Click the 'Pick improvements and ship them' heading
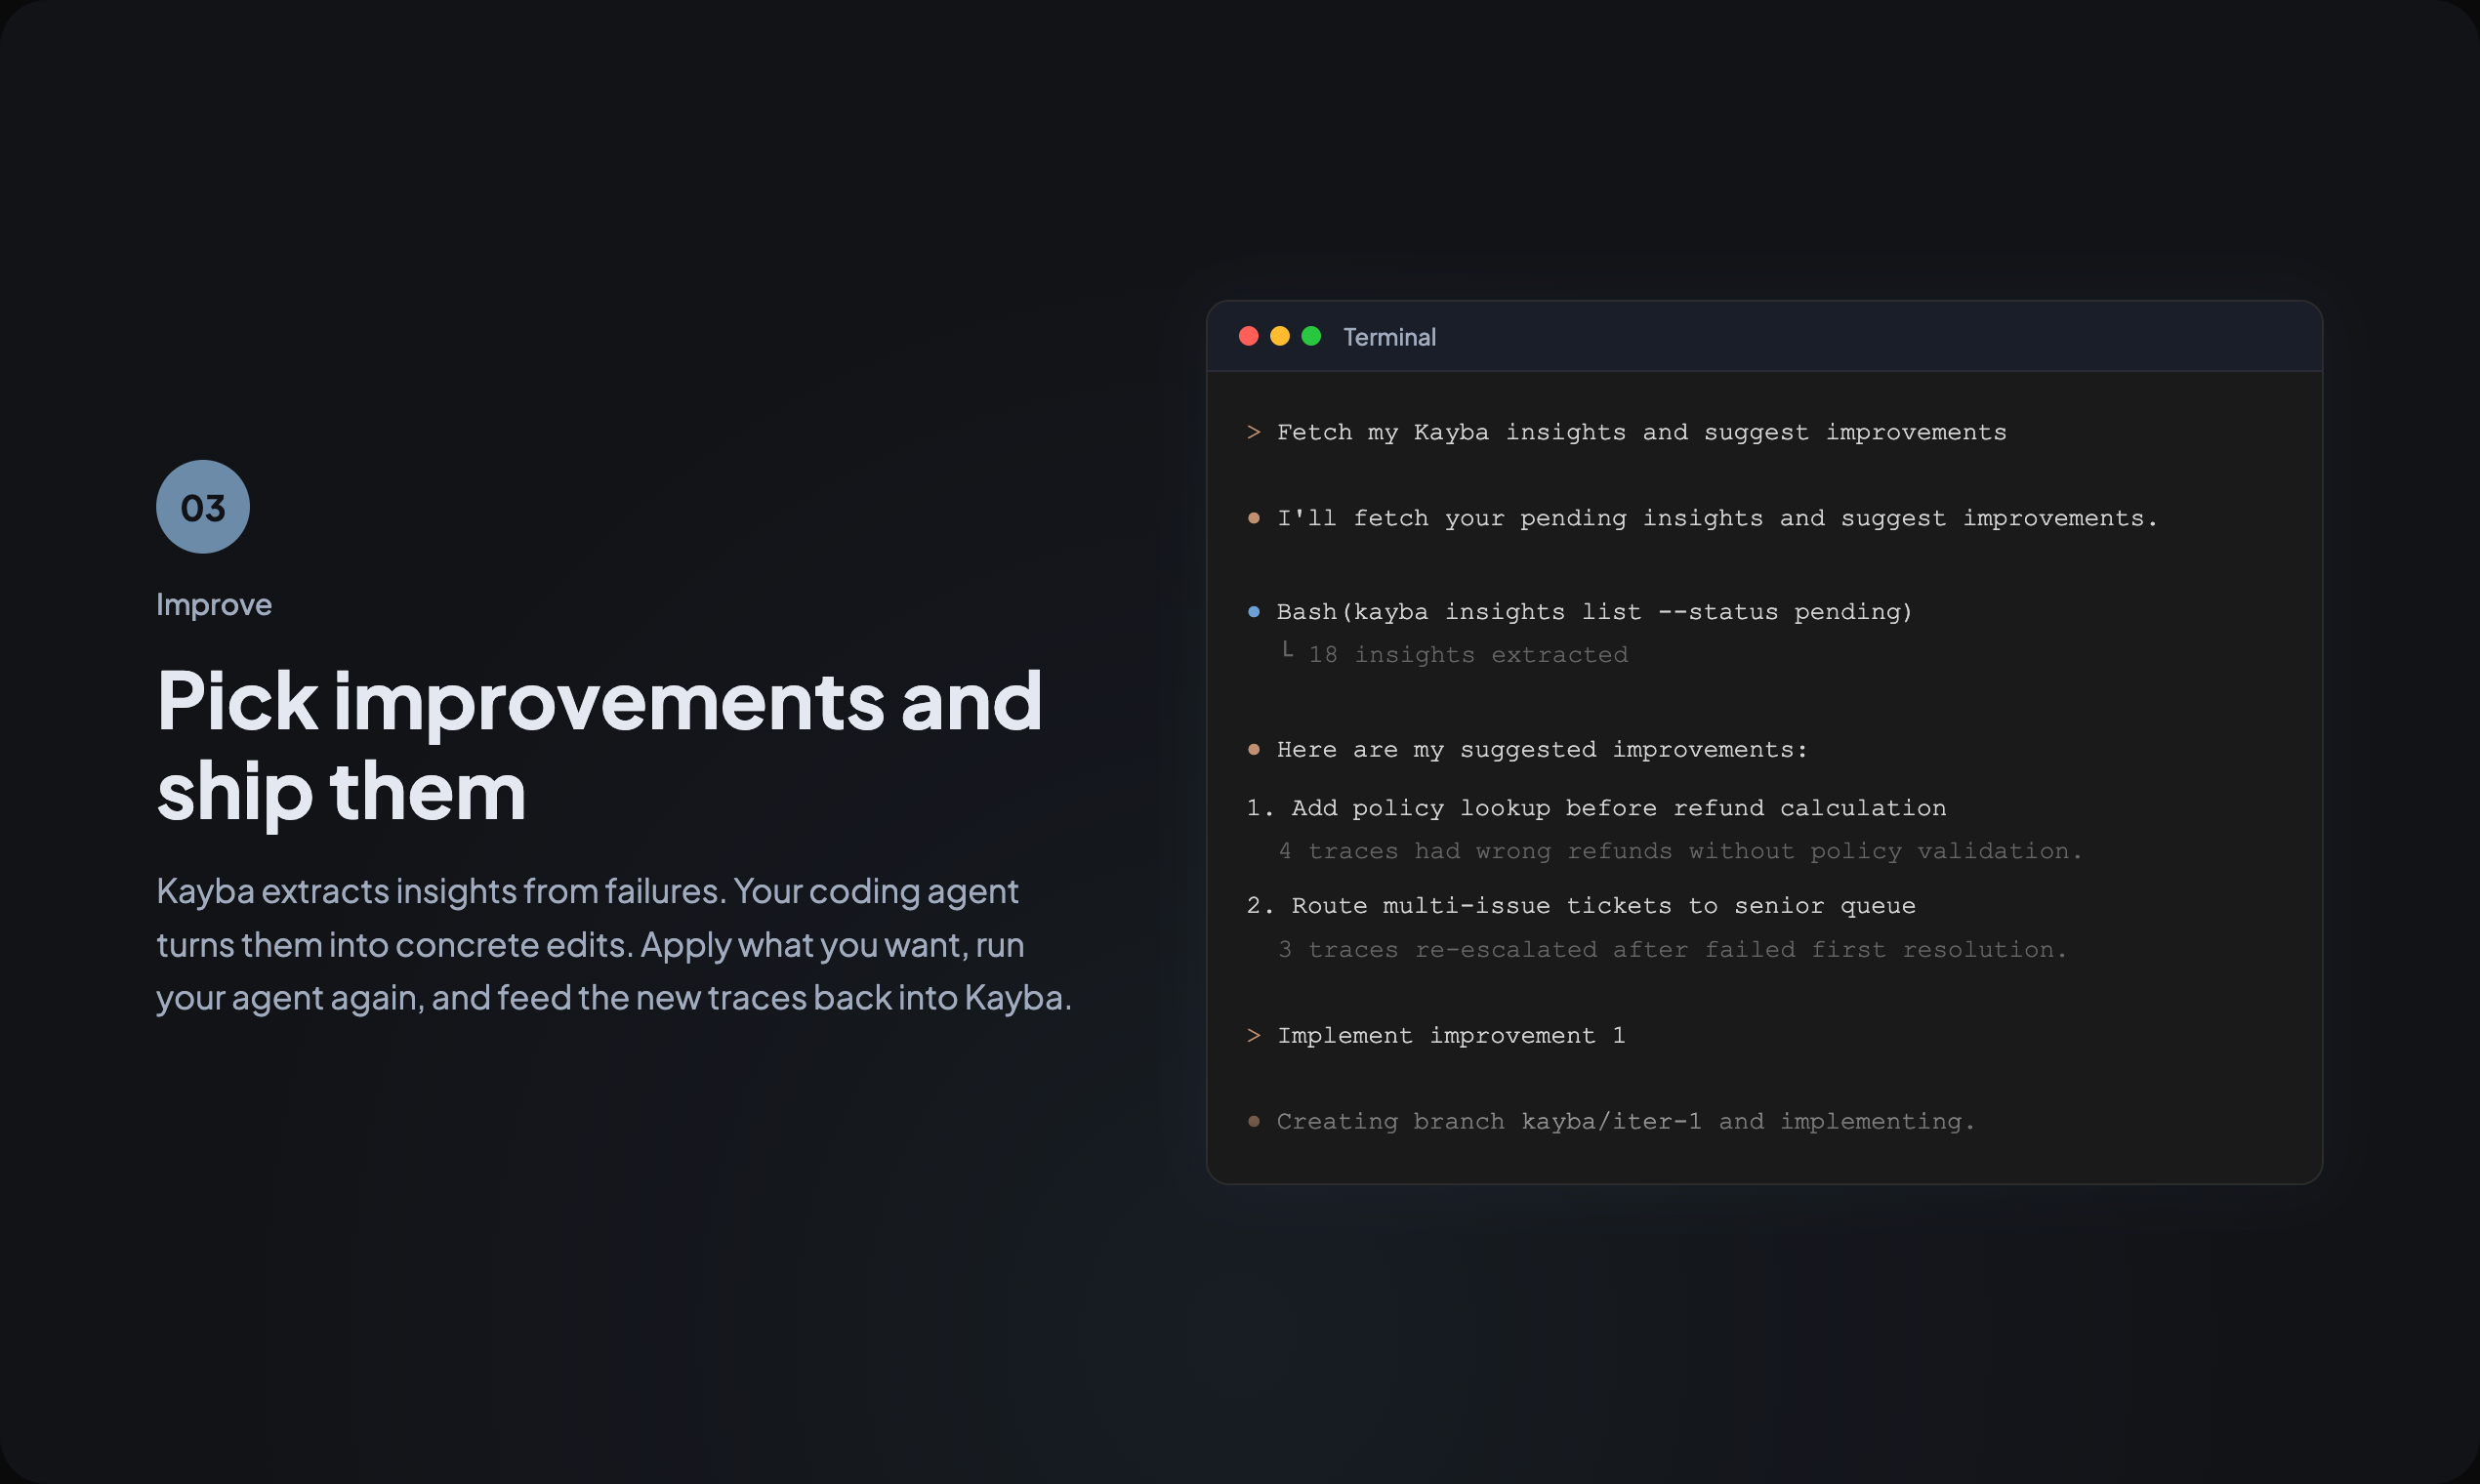The height and width of the screenshot is (1484, 2480). 599,745
